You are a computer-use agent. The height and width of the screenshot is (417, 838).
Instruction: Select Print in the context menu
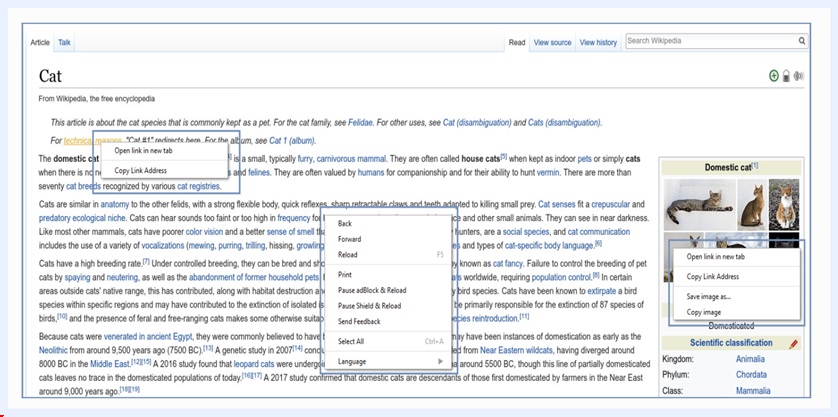click(345, 274)
